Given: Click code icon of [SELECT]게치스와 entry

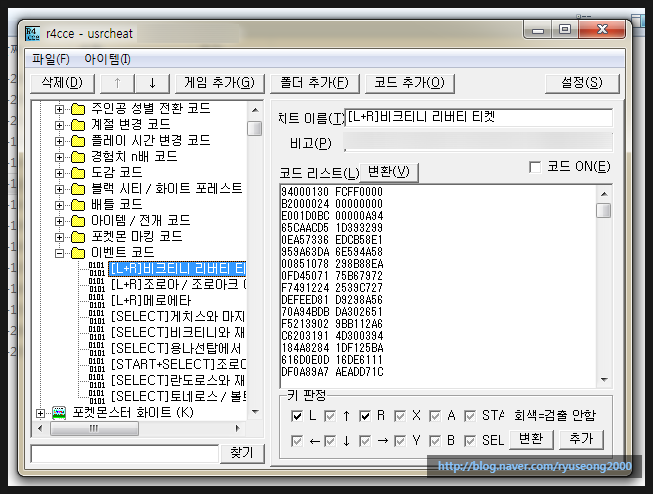Looking at the screenshot, I should pos(97,317).
